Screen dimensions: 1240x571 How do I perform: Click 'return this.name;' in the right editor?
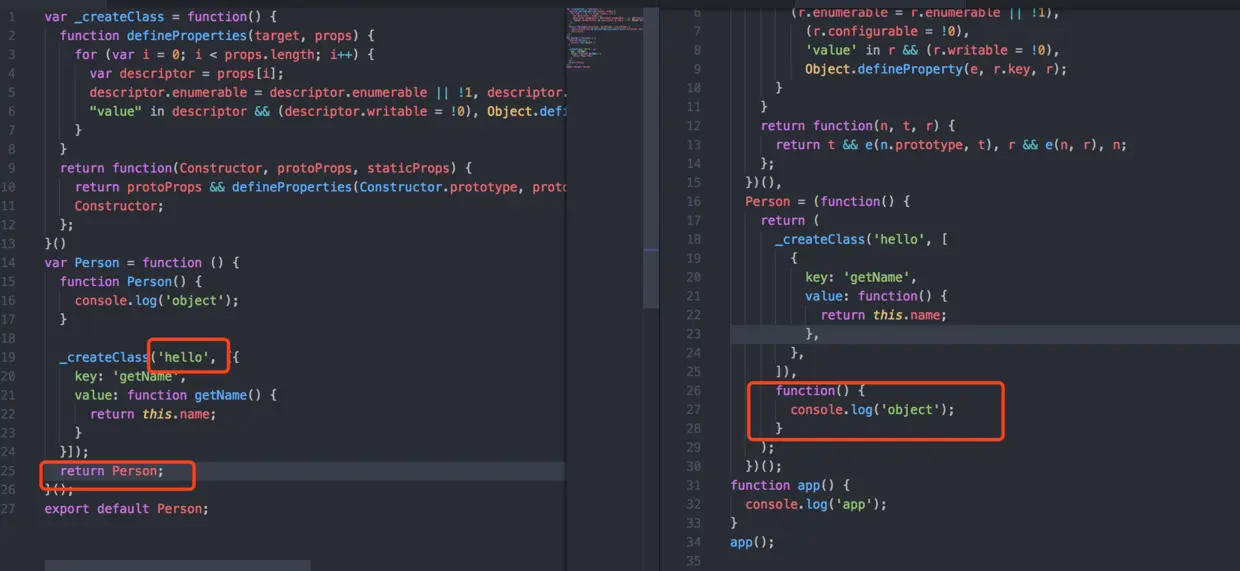pyautogui.click(x=883, y=315)
